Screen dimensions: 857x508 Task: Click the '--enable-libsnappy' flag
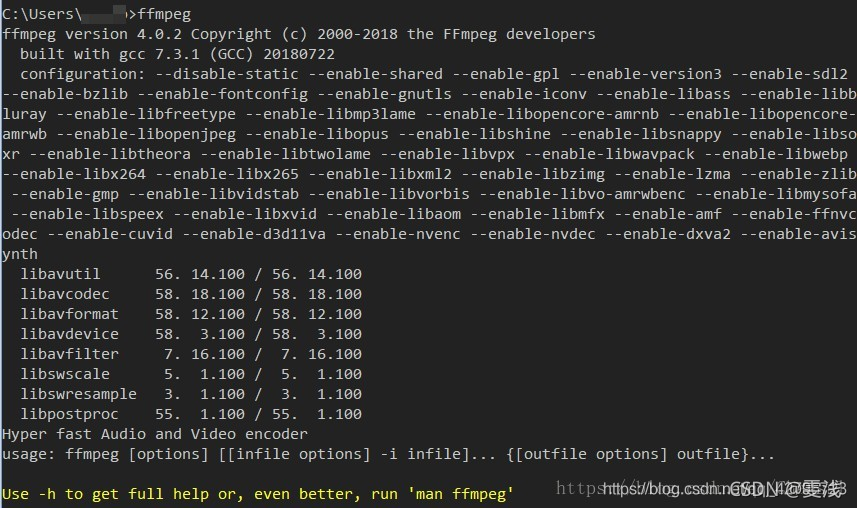641,134
